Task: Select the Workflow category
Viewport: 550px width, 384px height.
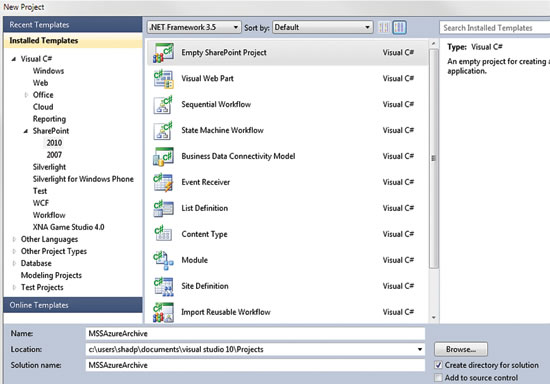Action: click(49, 215)
